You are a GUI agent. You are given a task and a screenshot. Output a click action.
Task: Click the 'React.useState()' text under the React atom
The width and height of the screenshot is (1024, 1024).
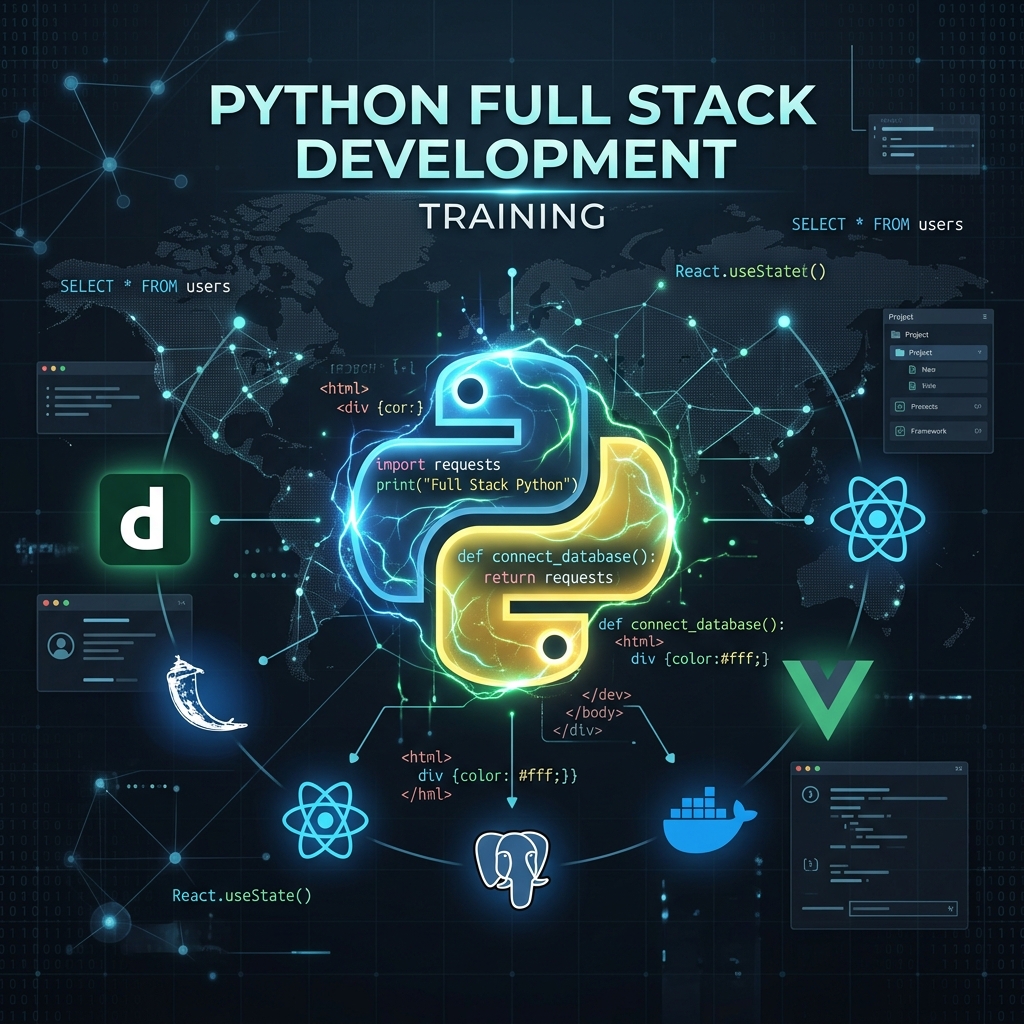[x=242, y=895]
